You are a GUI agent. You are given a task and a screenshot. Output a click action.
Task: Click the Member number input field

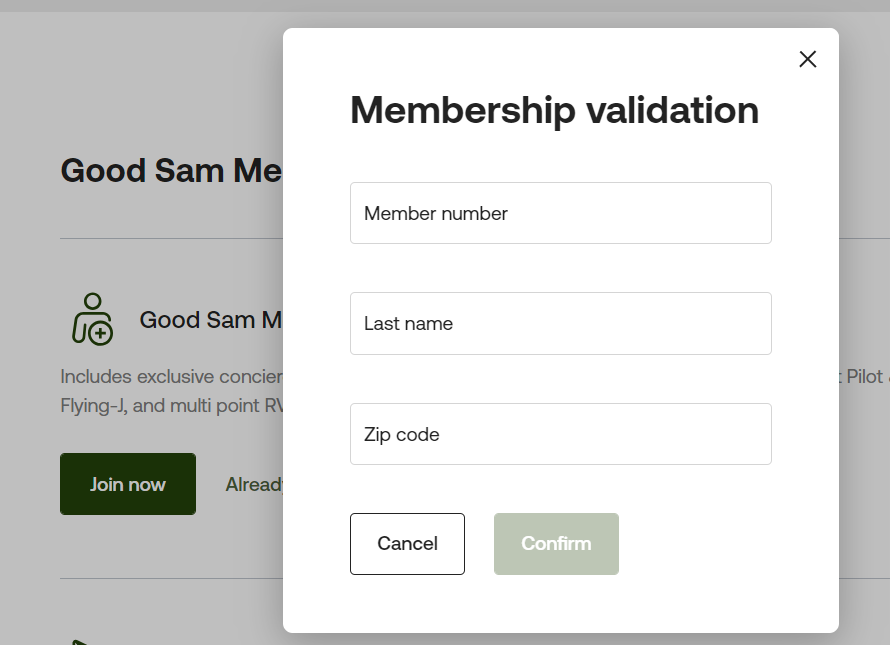click(x=560, y=213)
